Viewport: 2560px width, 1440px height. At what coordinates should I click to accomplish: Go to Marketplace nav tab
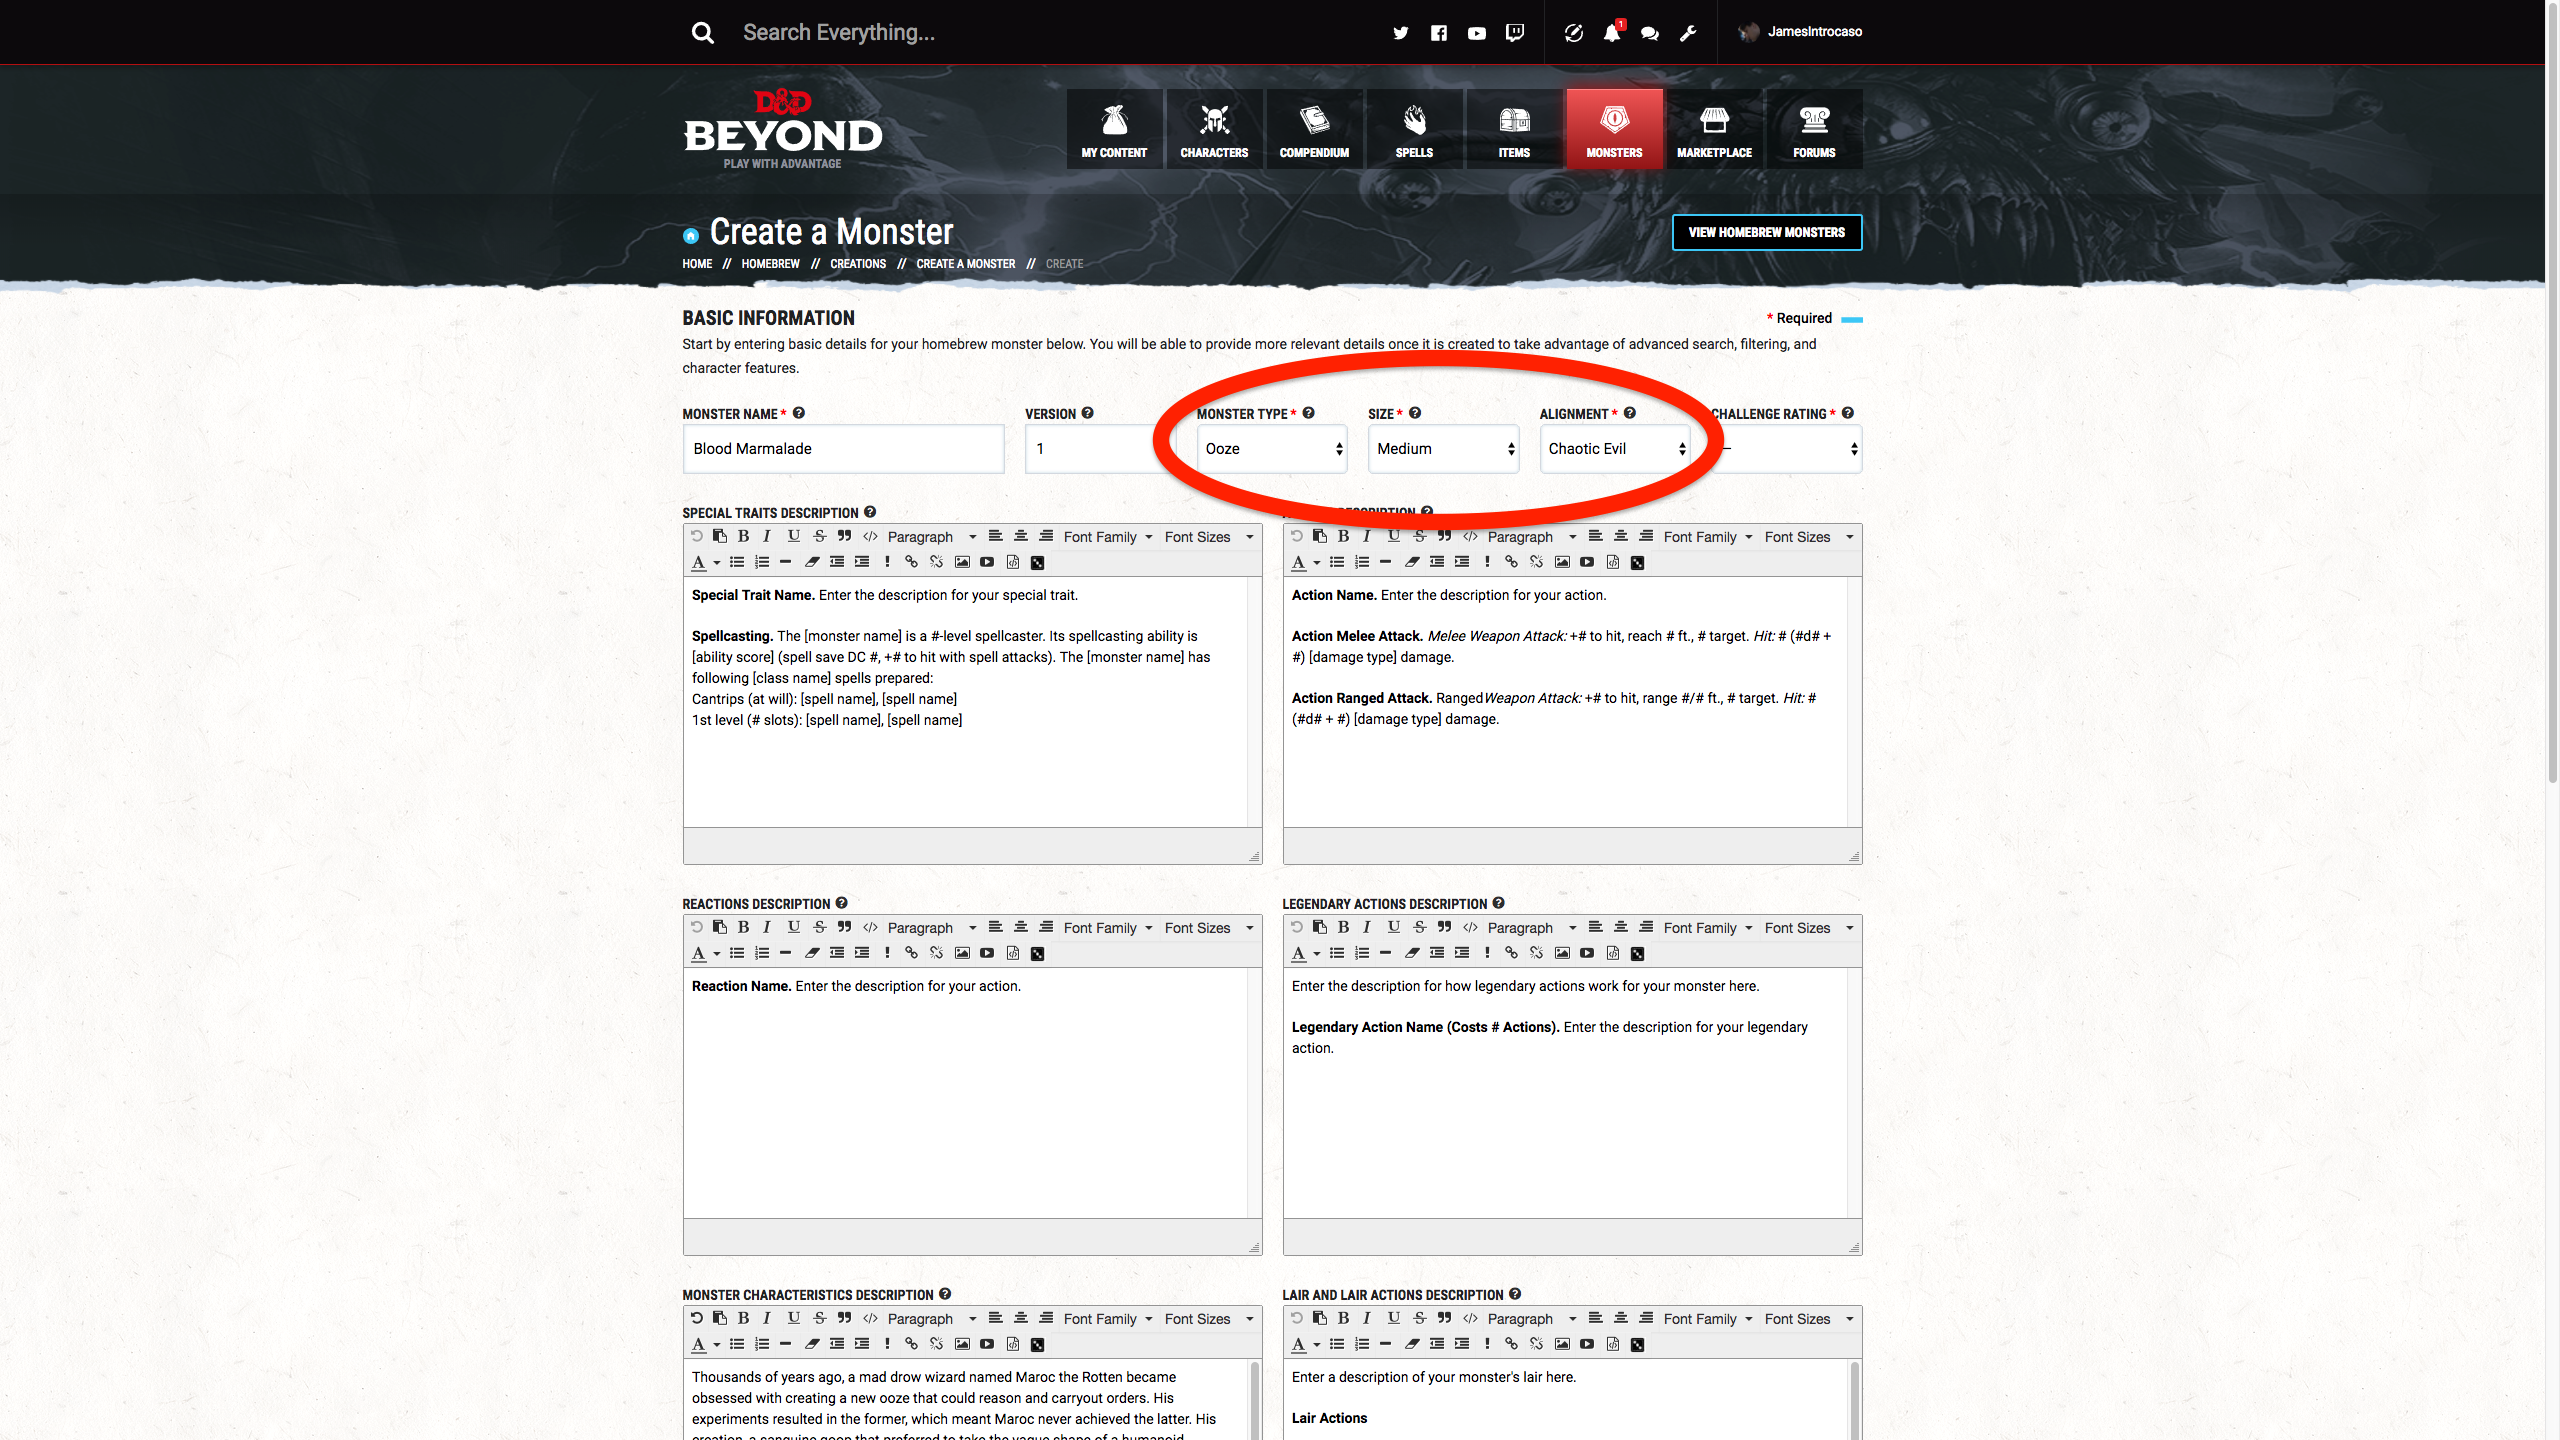coord(1714,130)
